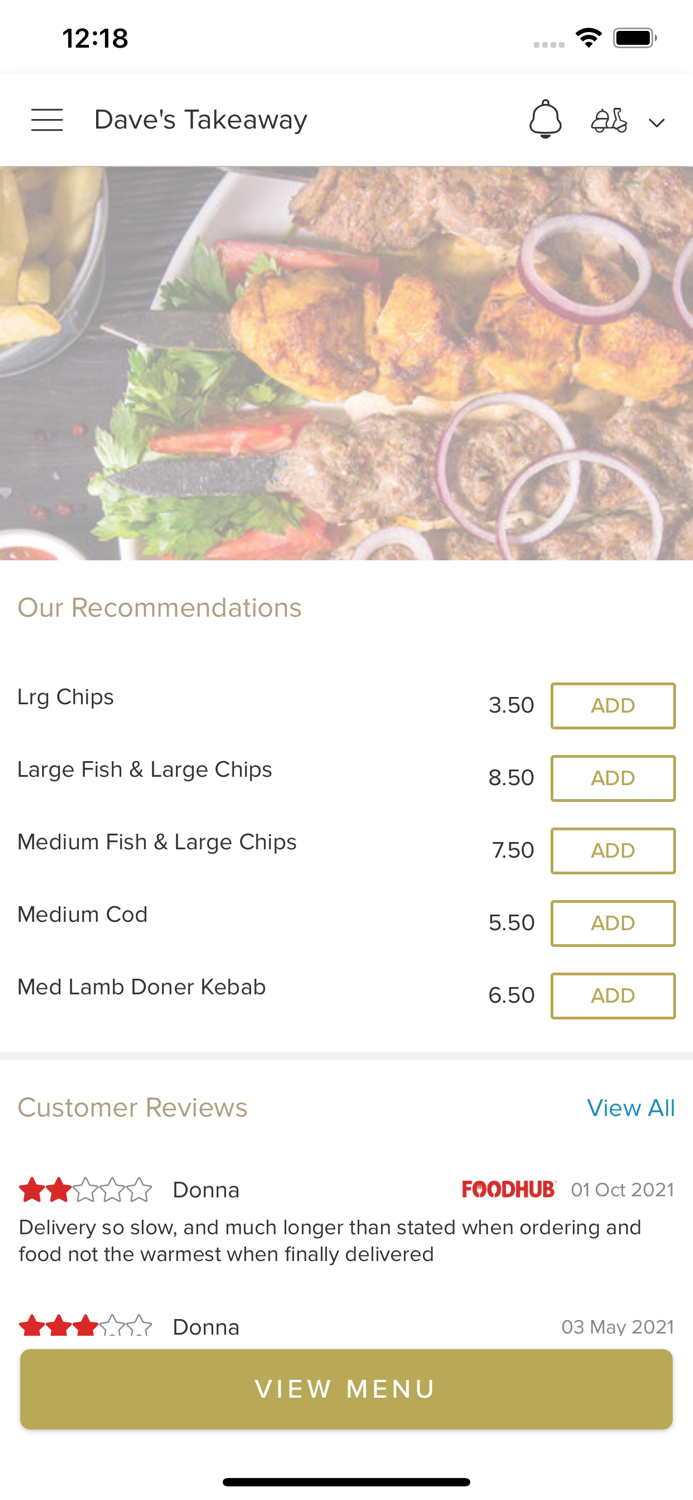Add Large Fish & Large Chips

[613, 778]
